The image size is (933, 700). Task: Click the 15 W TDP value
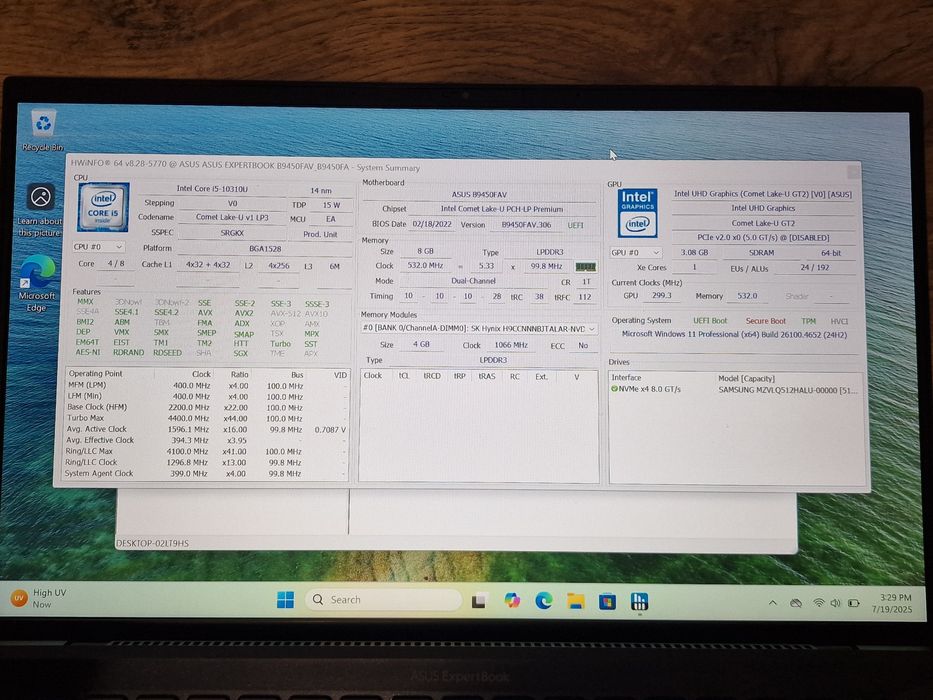tap(331, 205)
